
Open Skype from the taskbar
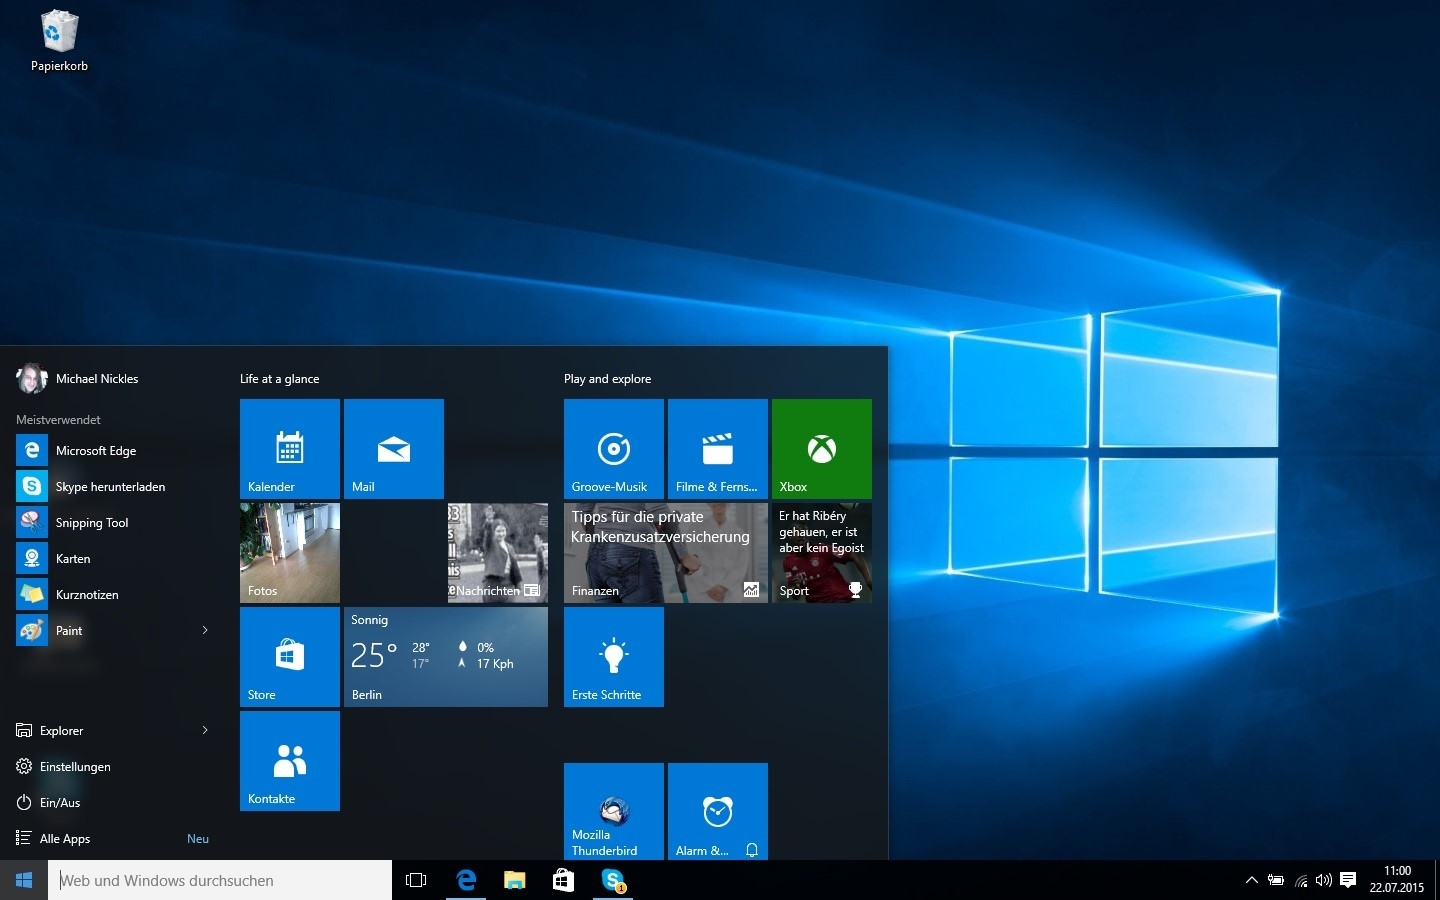612,880
